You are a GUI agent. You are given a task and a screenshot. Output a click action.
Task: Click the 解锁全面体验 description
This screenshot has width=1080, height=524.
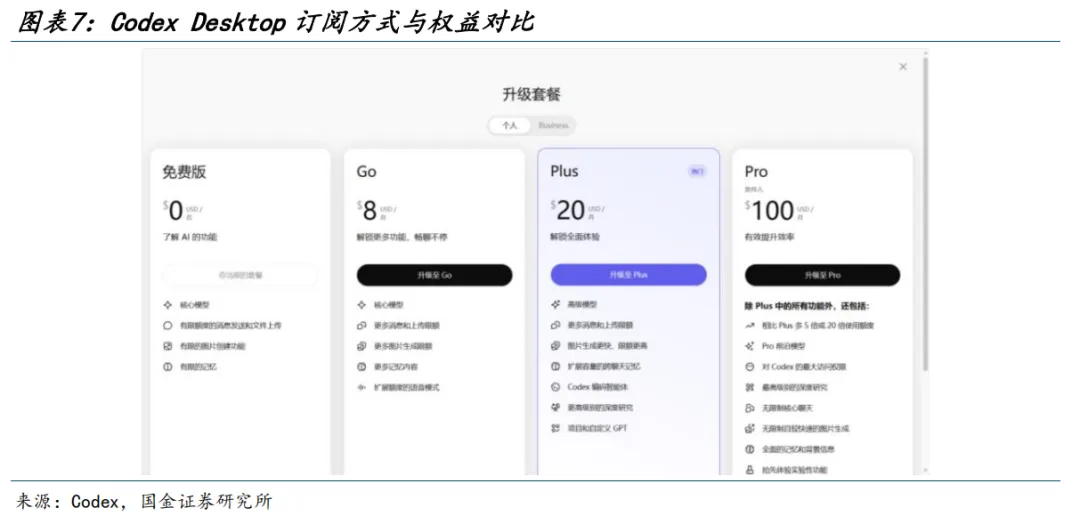[x=574, y=237]
